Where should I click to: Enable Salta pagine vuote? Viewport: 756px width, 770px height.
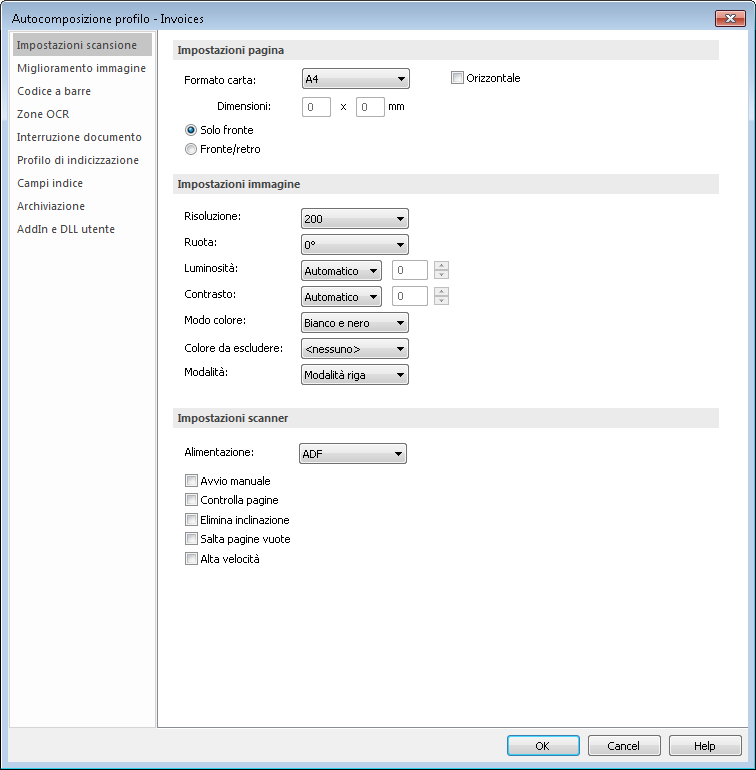tap(191, 539)
